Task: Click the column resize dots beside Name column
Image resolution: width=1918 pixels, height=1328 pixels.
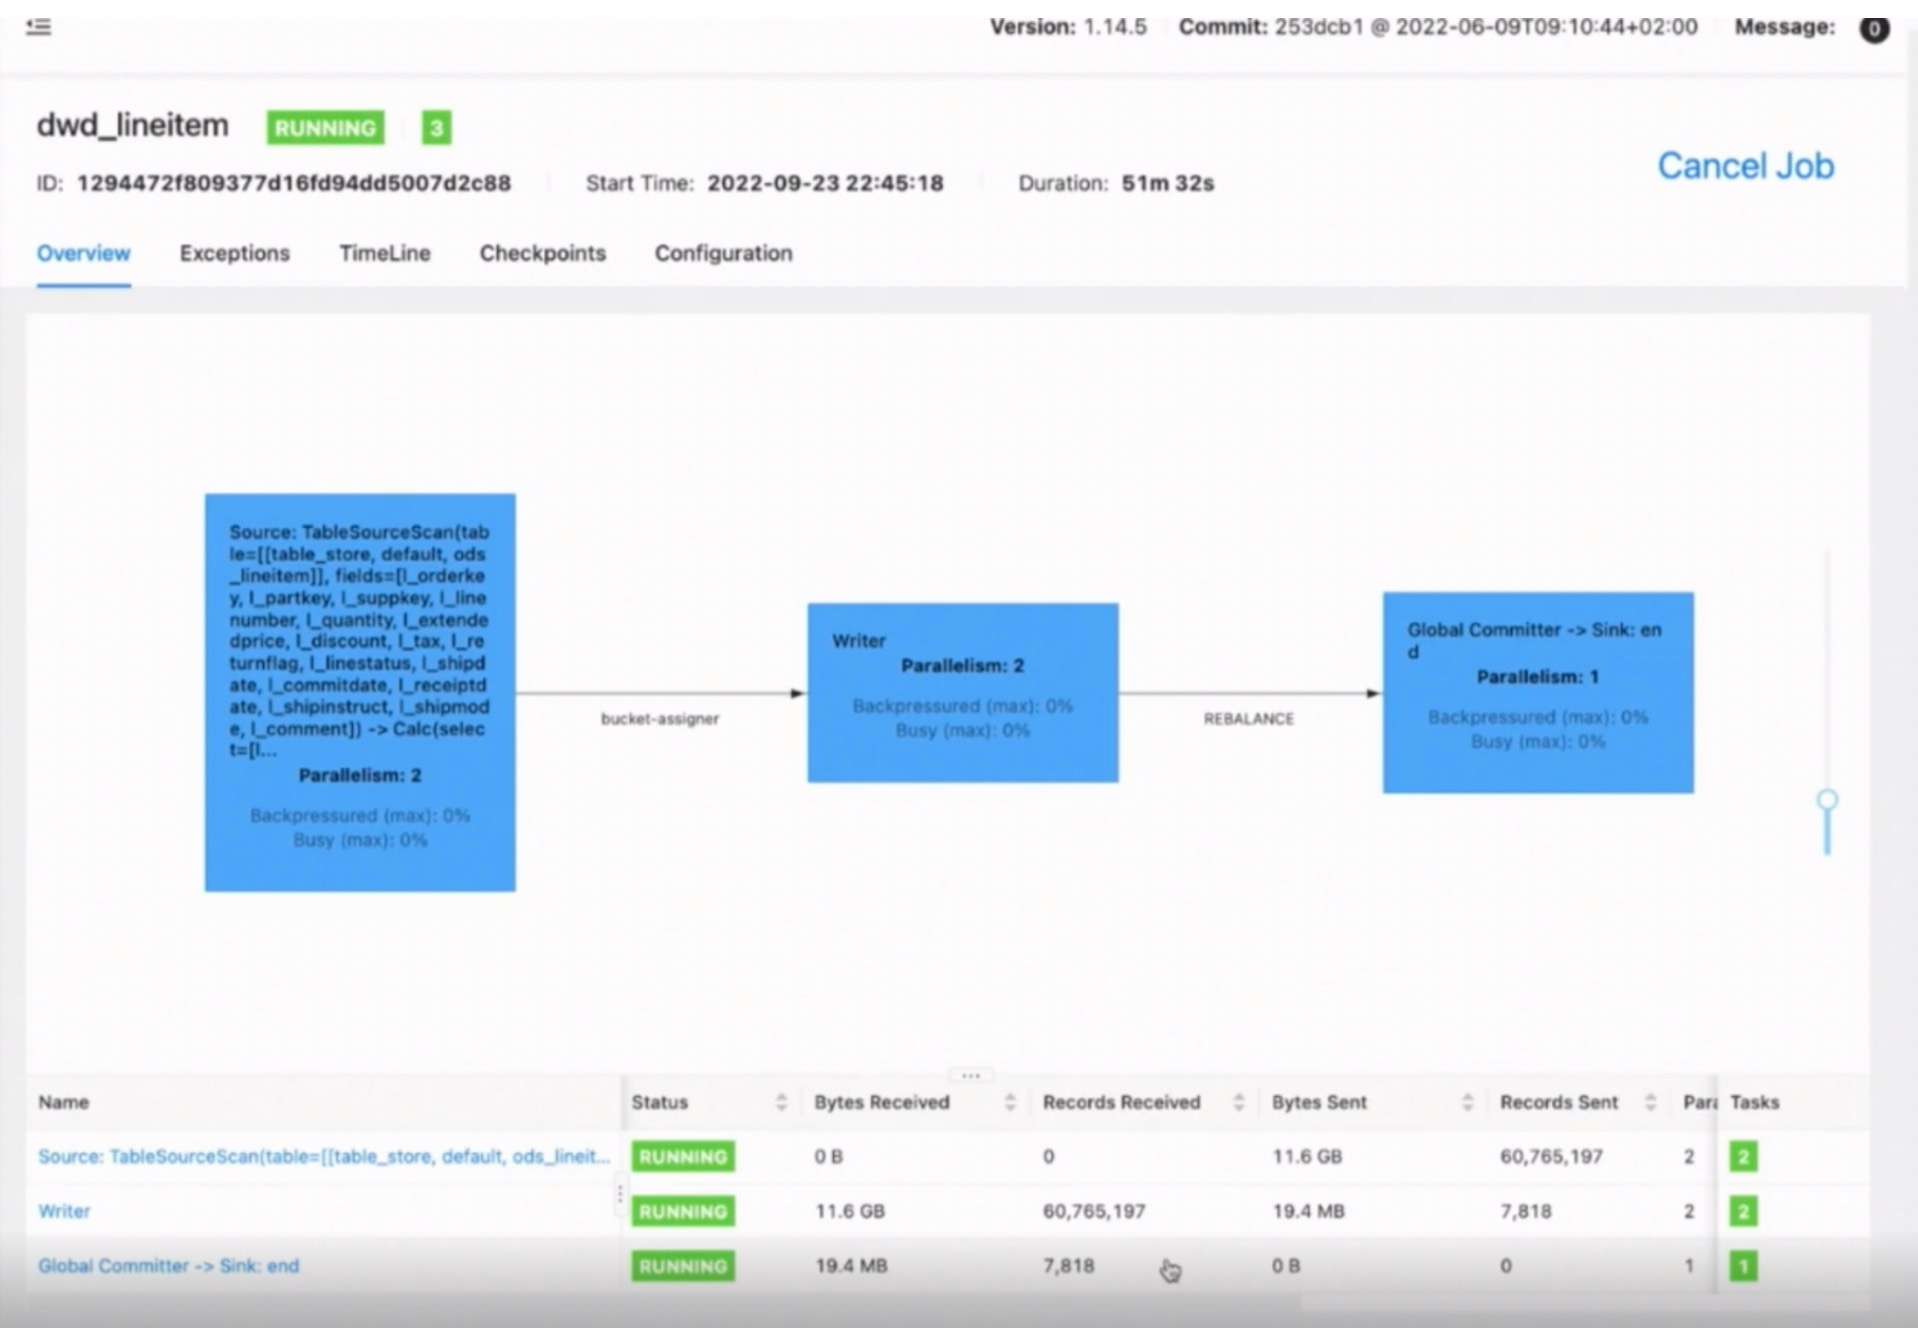Action: pos(620,1194)
